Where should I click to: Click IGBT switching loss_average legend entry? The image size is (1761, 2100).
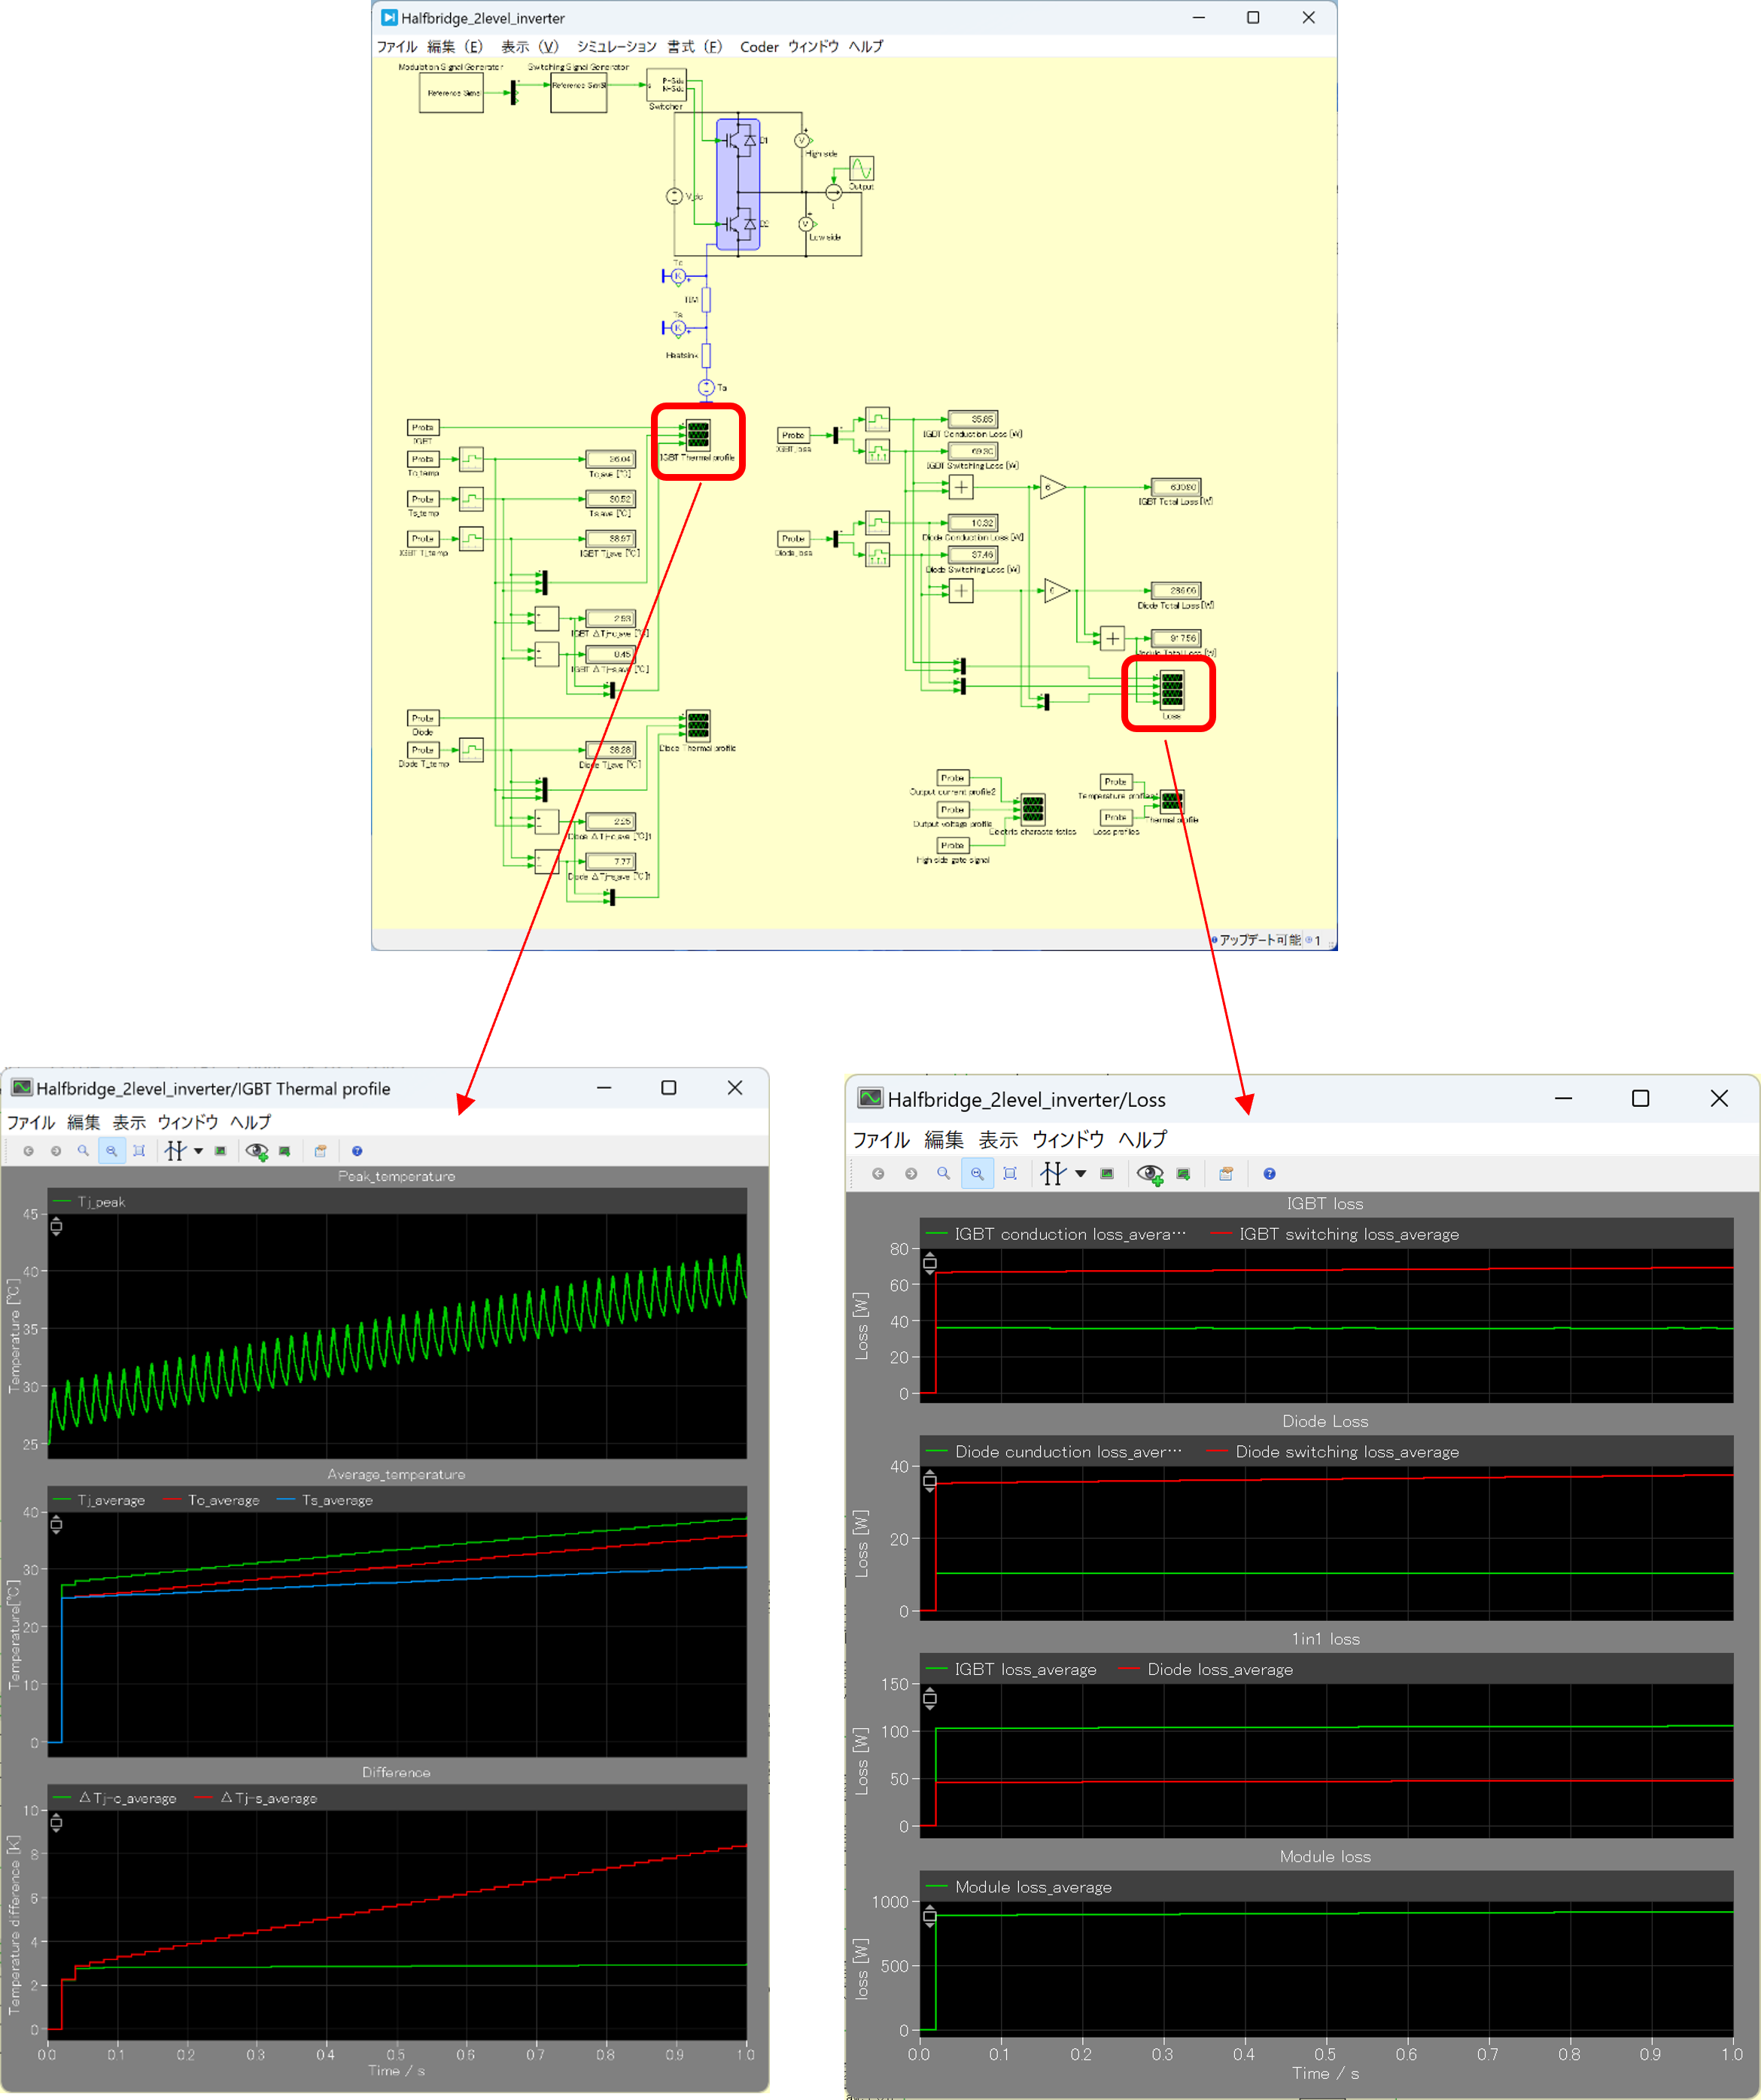click(1348, 1234)
